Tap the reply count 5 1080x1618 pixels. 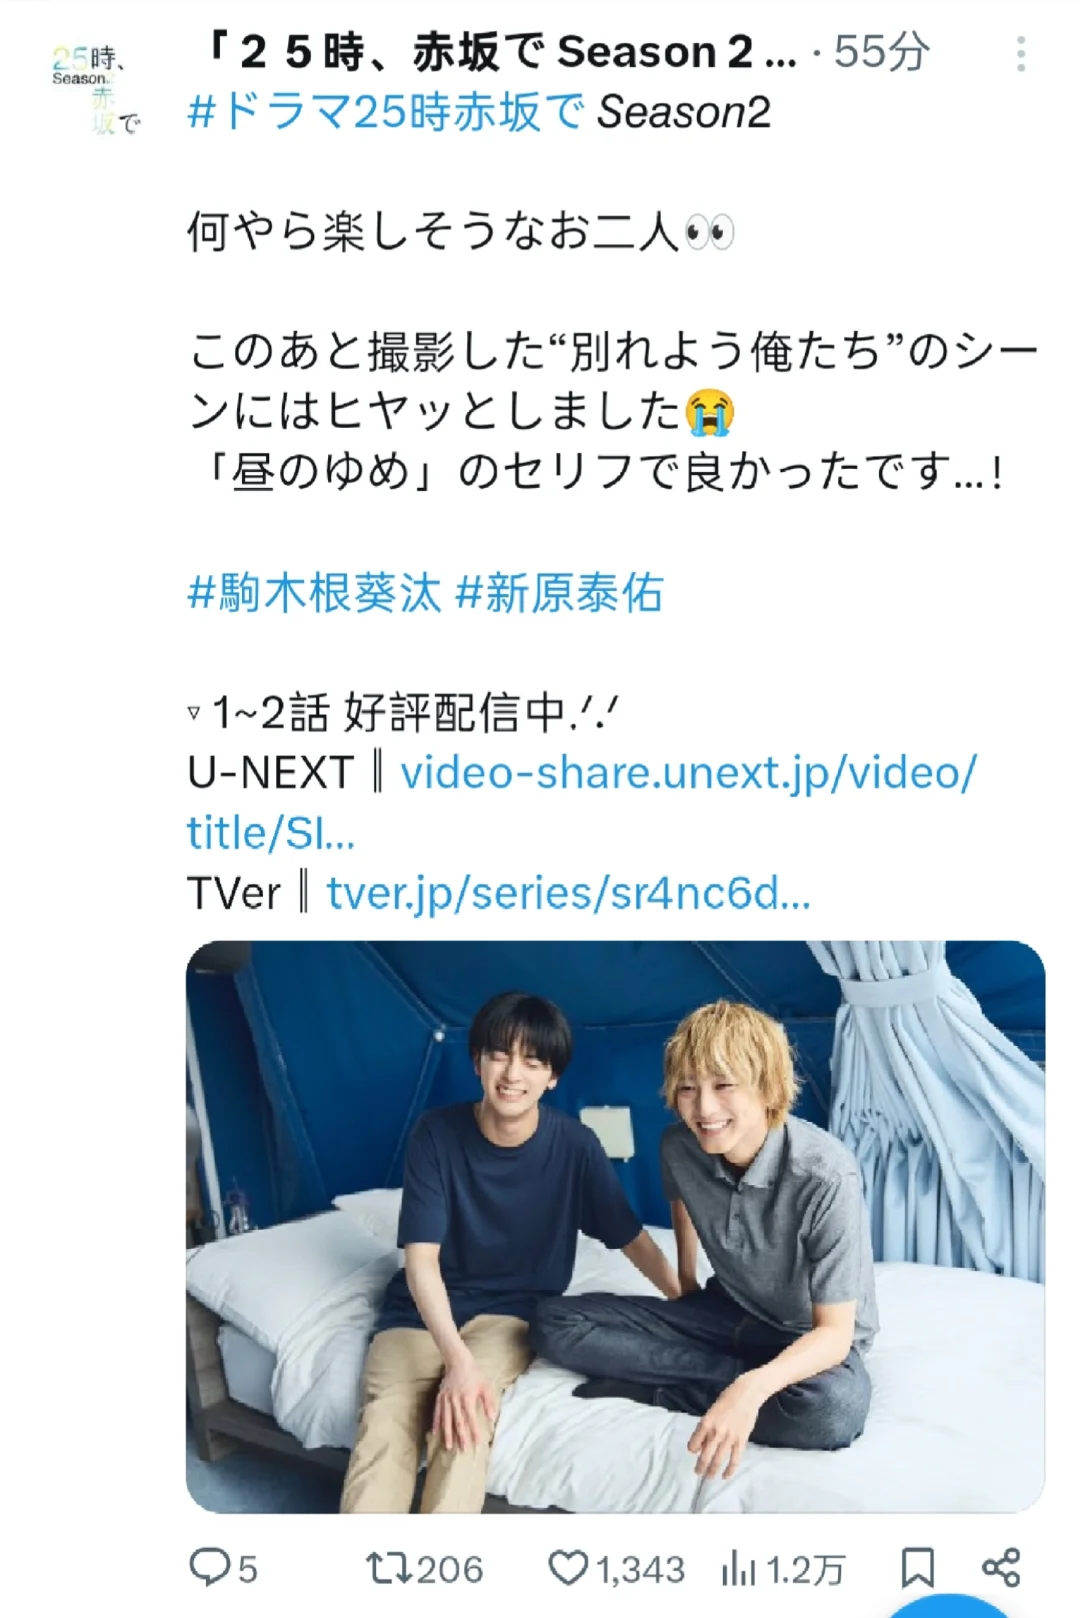pyautogui.click(x=247, y=1568)
